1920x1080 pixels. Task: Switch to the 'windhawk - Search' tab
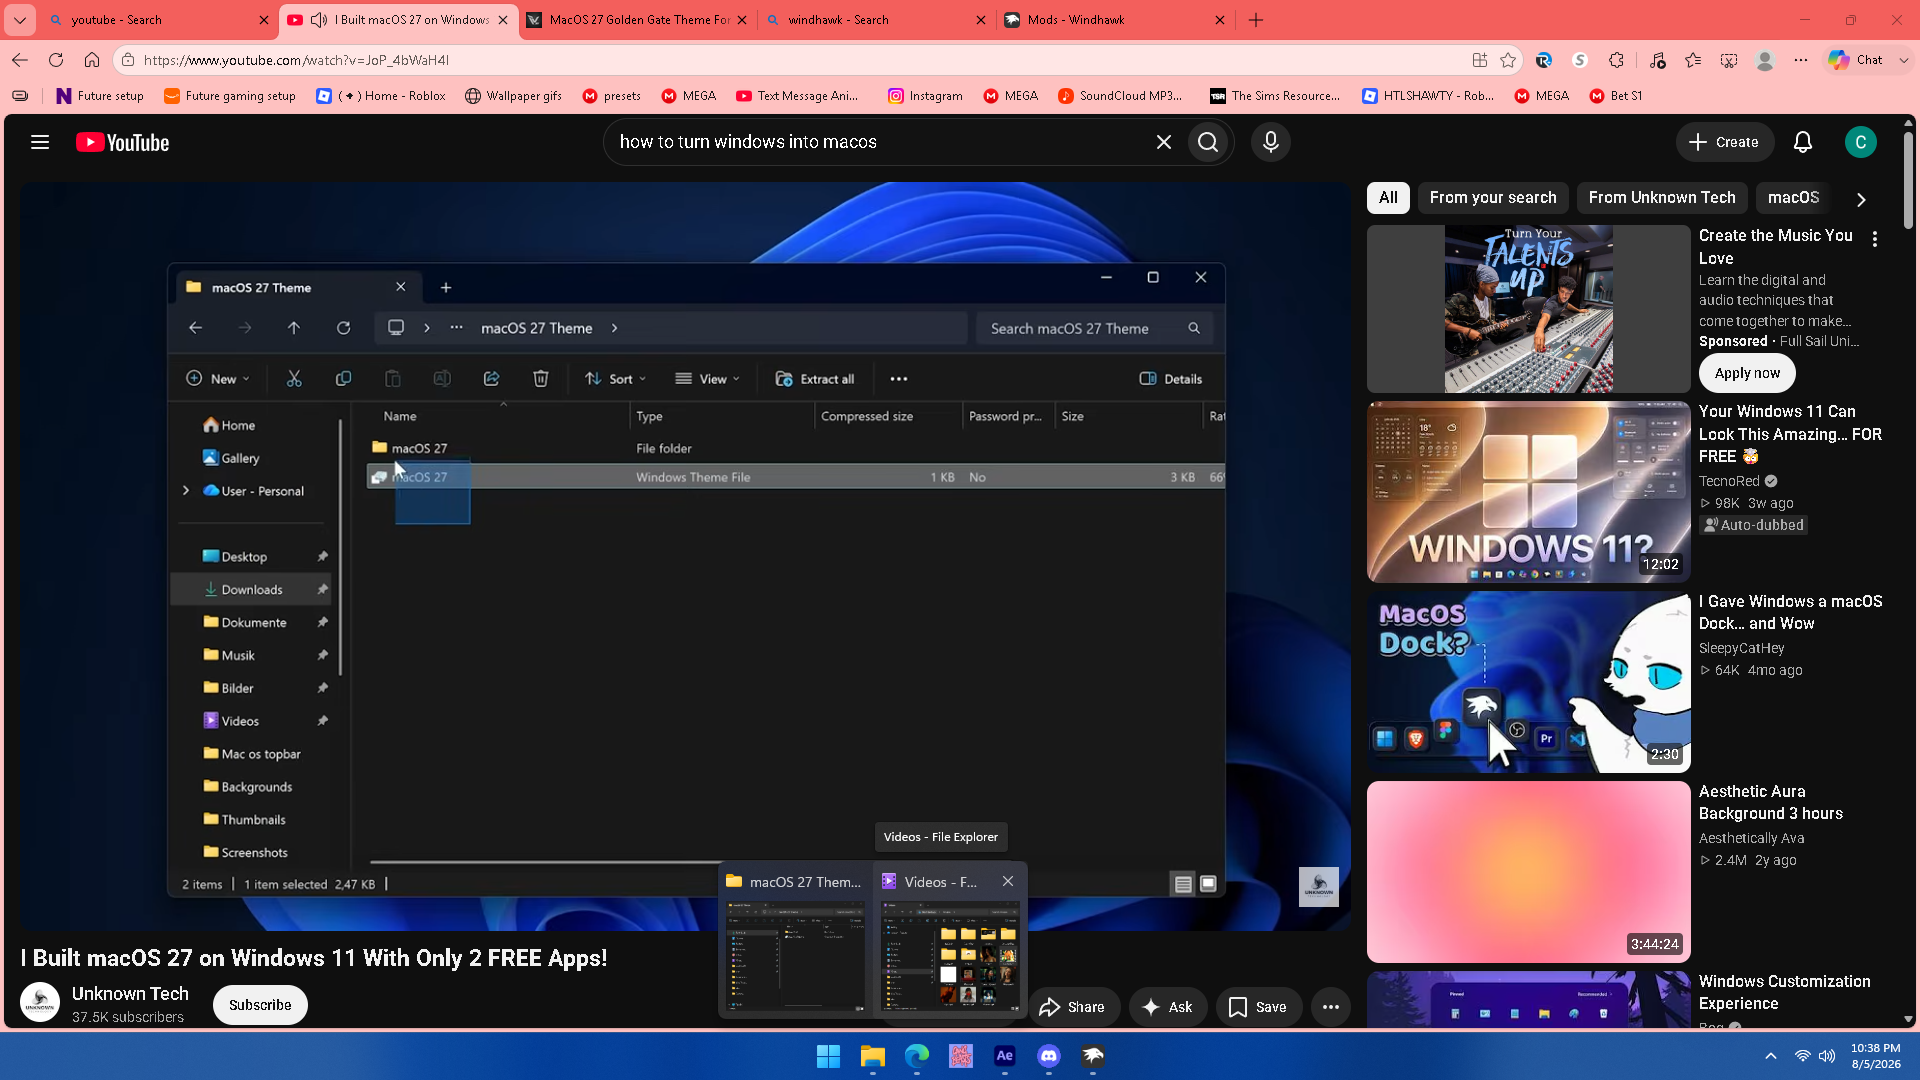coord(877,20)
